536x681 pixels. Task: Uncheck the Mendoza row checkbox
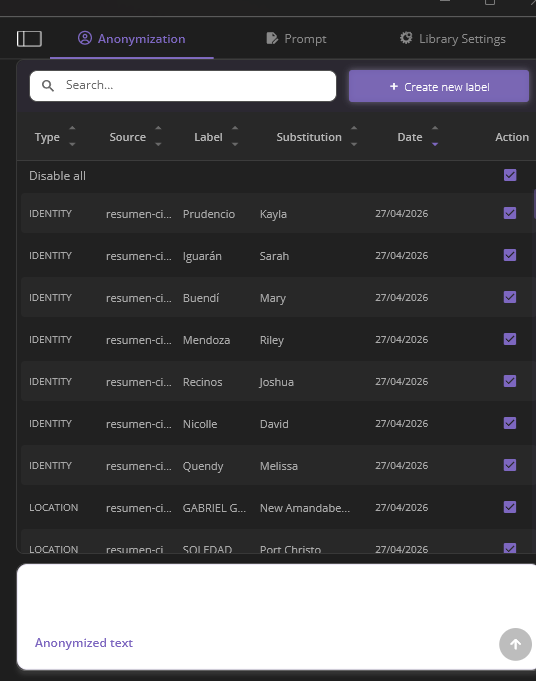pos(510,339)
